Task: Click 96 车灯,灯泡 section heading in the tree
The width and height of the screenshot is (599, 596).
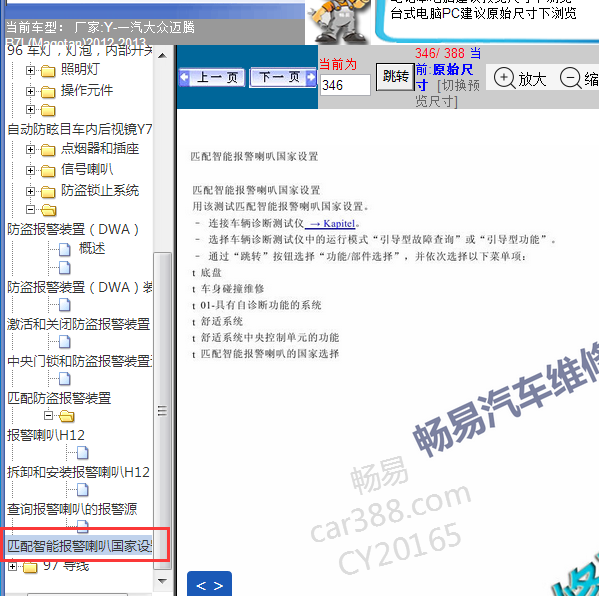Action: 79,50
